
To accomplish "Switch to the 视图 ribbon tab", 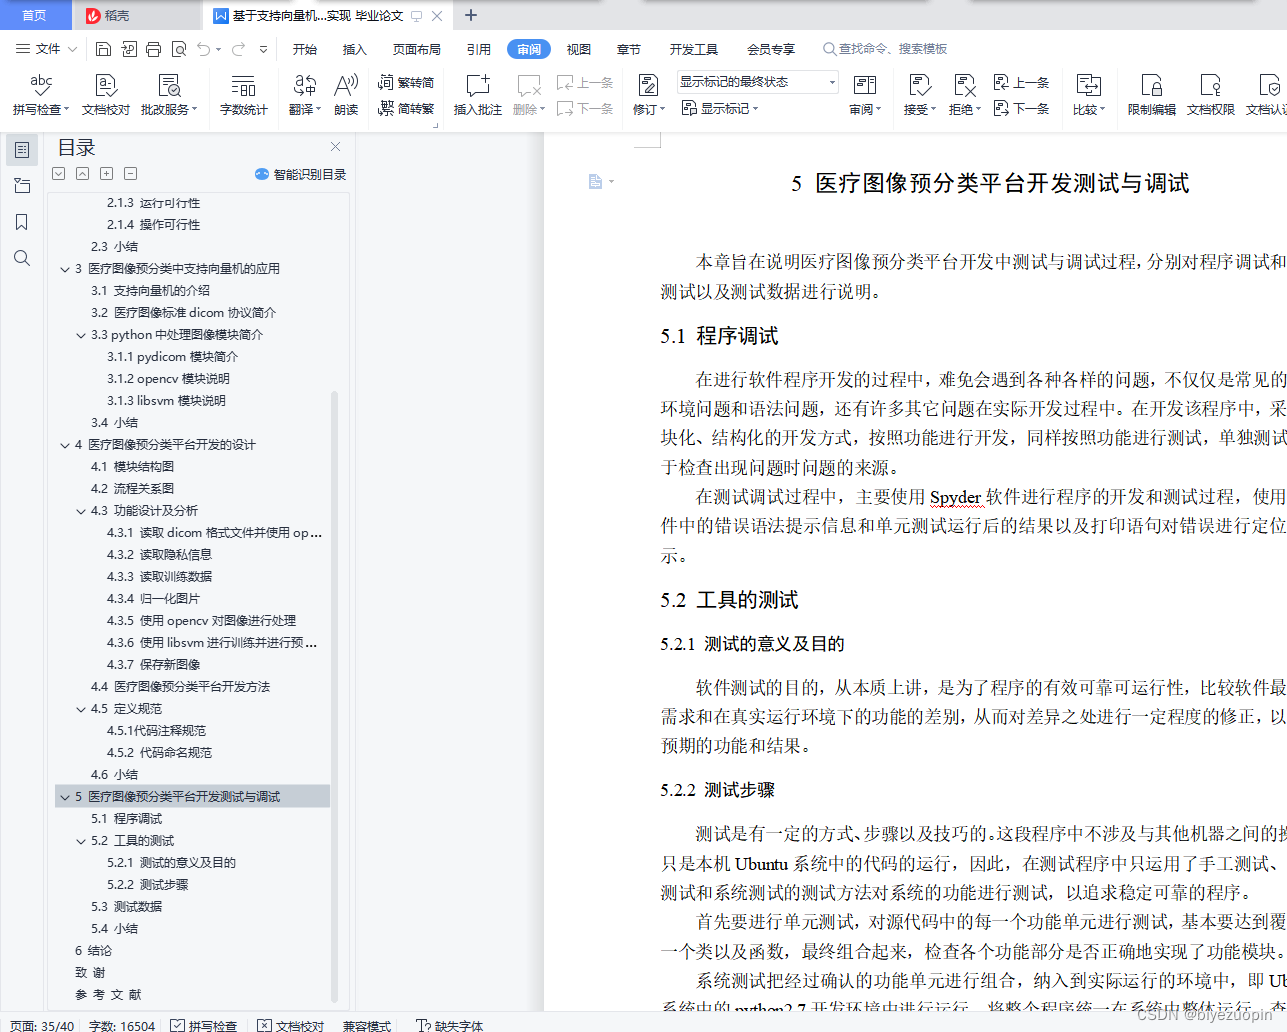I will 579,49.
